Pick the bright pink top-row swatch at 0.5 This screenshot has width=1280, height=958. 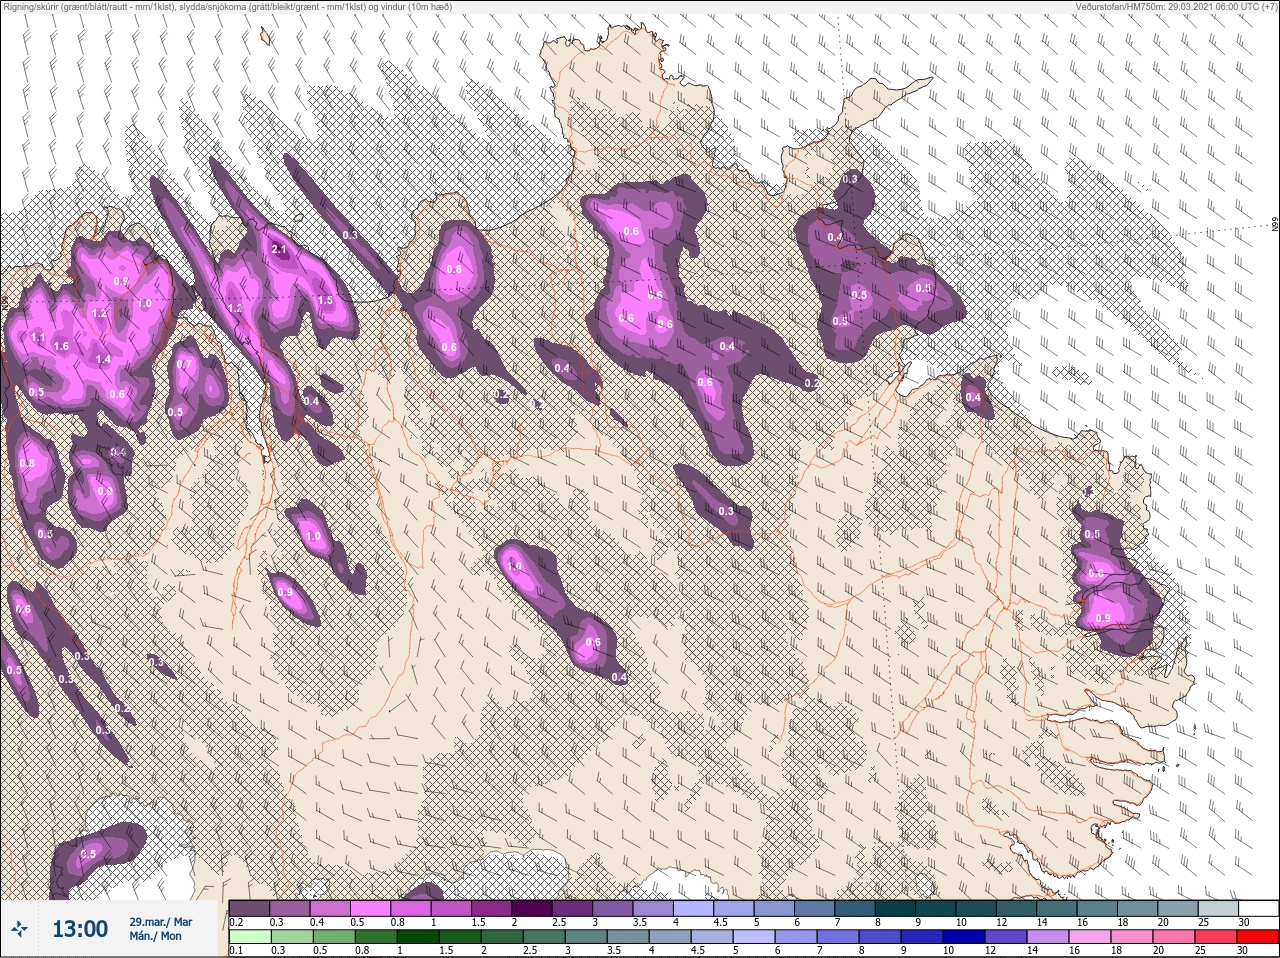pyautogui.click(x=371, y=908)
